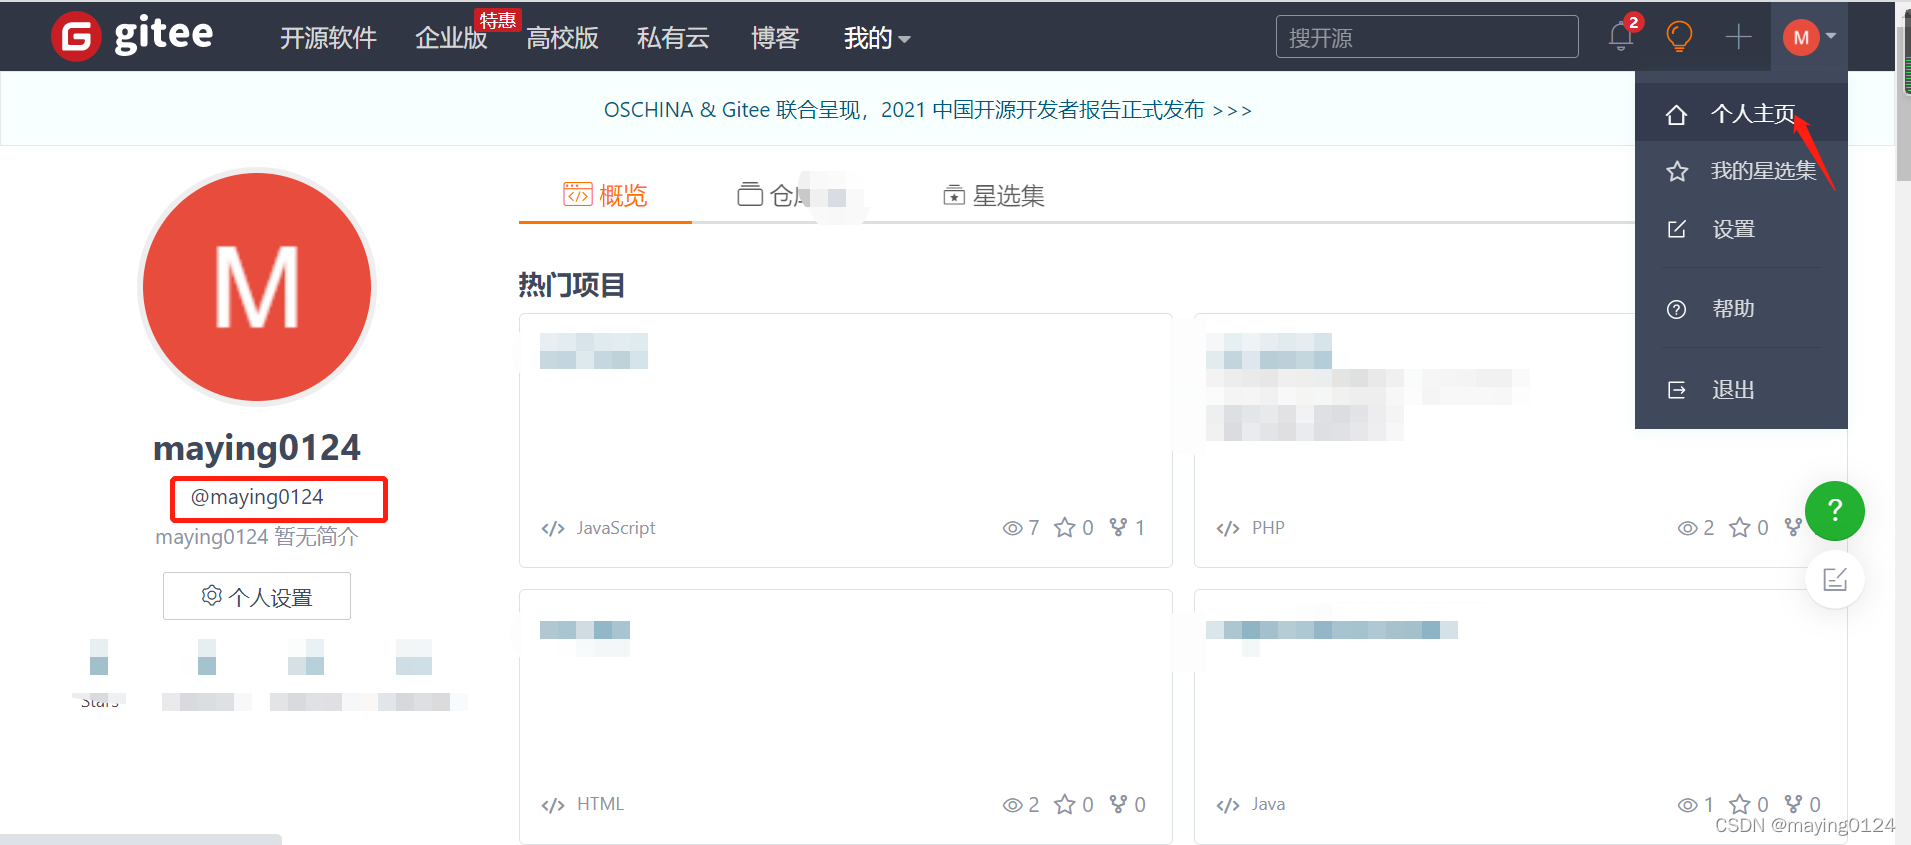Image resolution: width=1911 pixels, height=845 pixels.
Task: Select 我的星选集 in the user menu
Action: click(x=1741, y=171)
